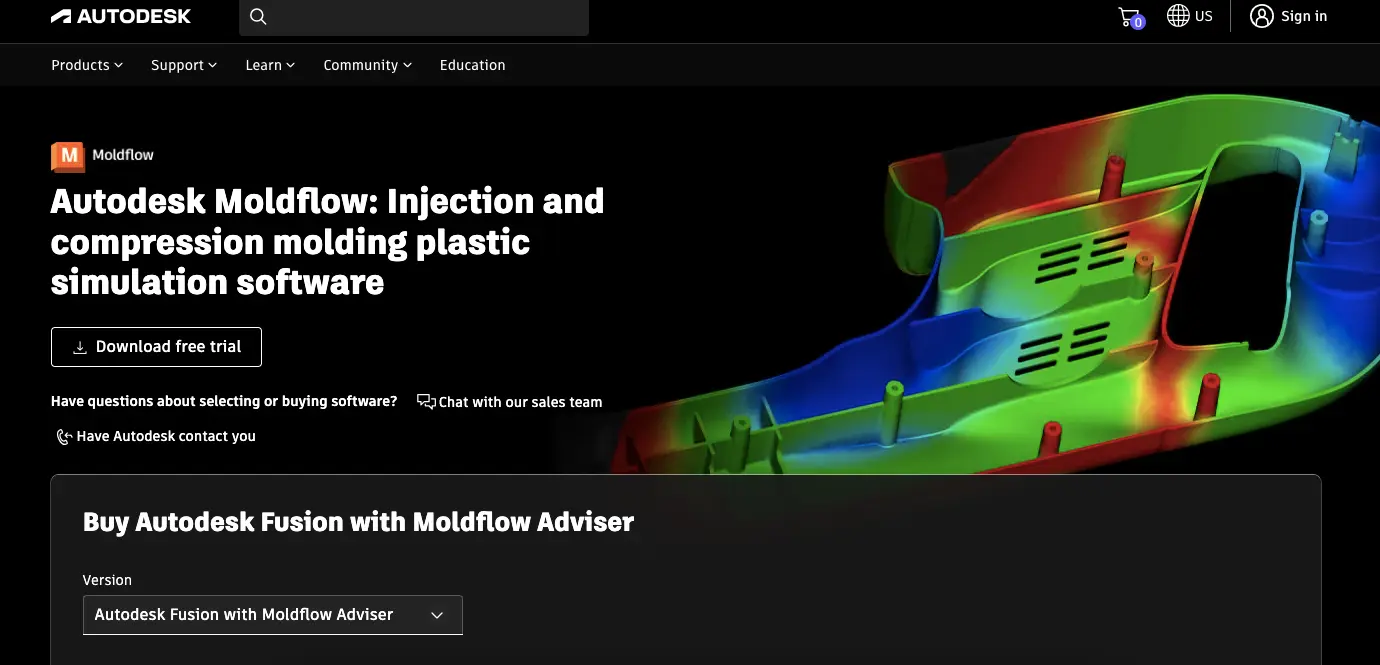This screenshot has height=665, width=1380.
Task: Select the Education menu item
Action: [472, 65]
